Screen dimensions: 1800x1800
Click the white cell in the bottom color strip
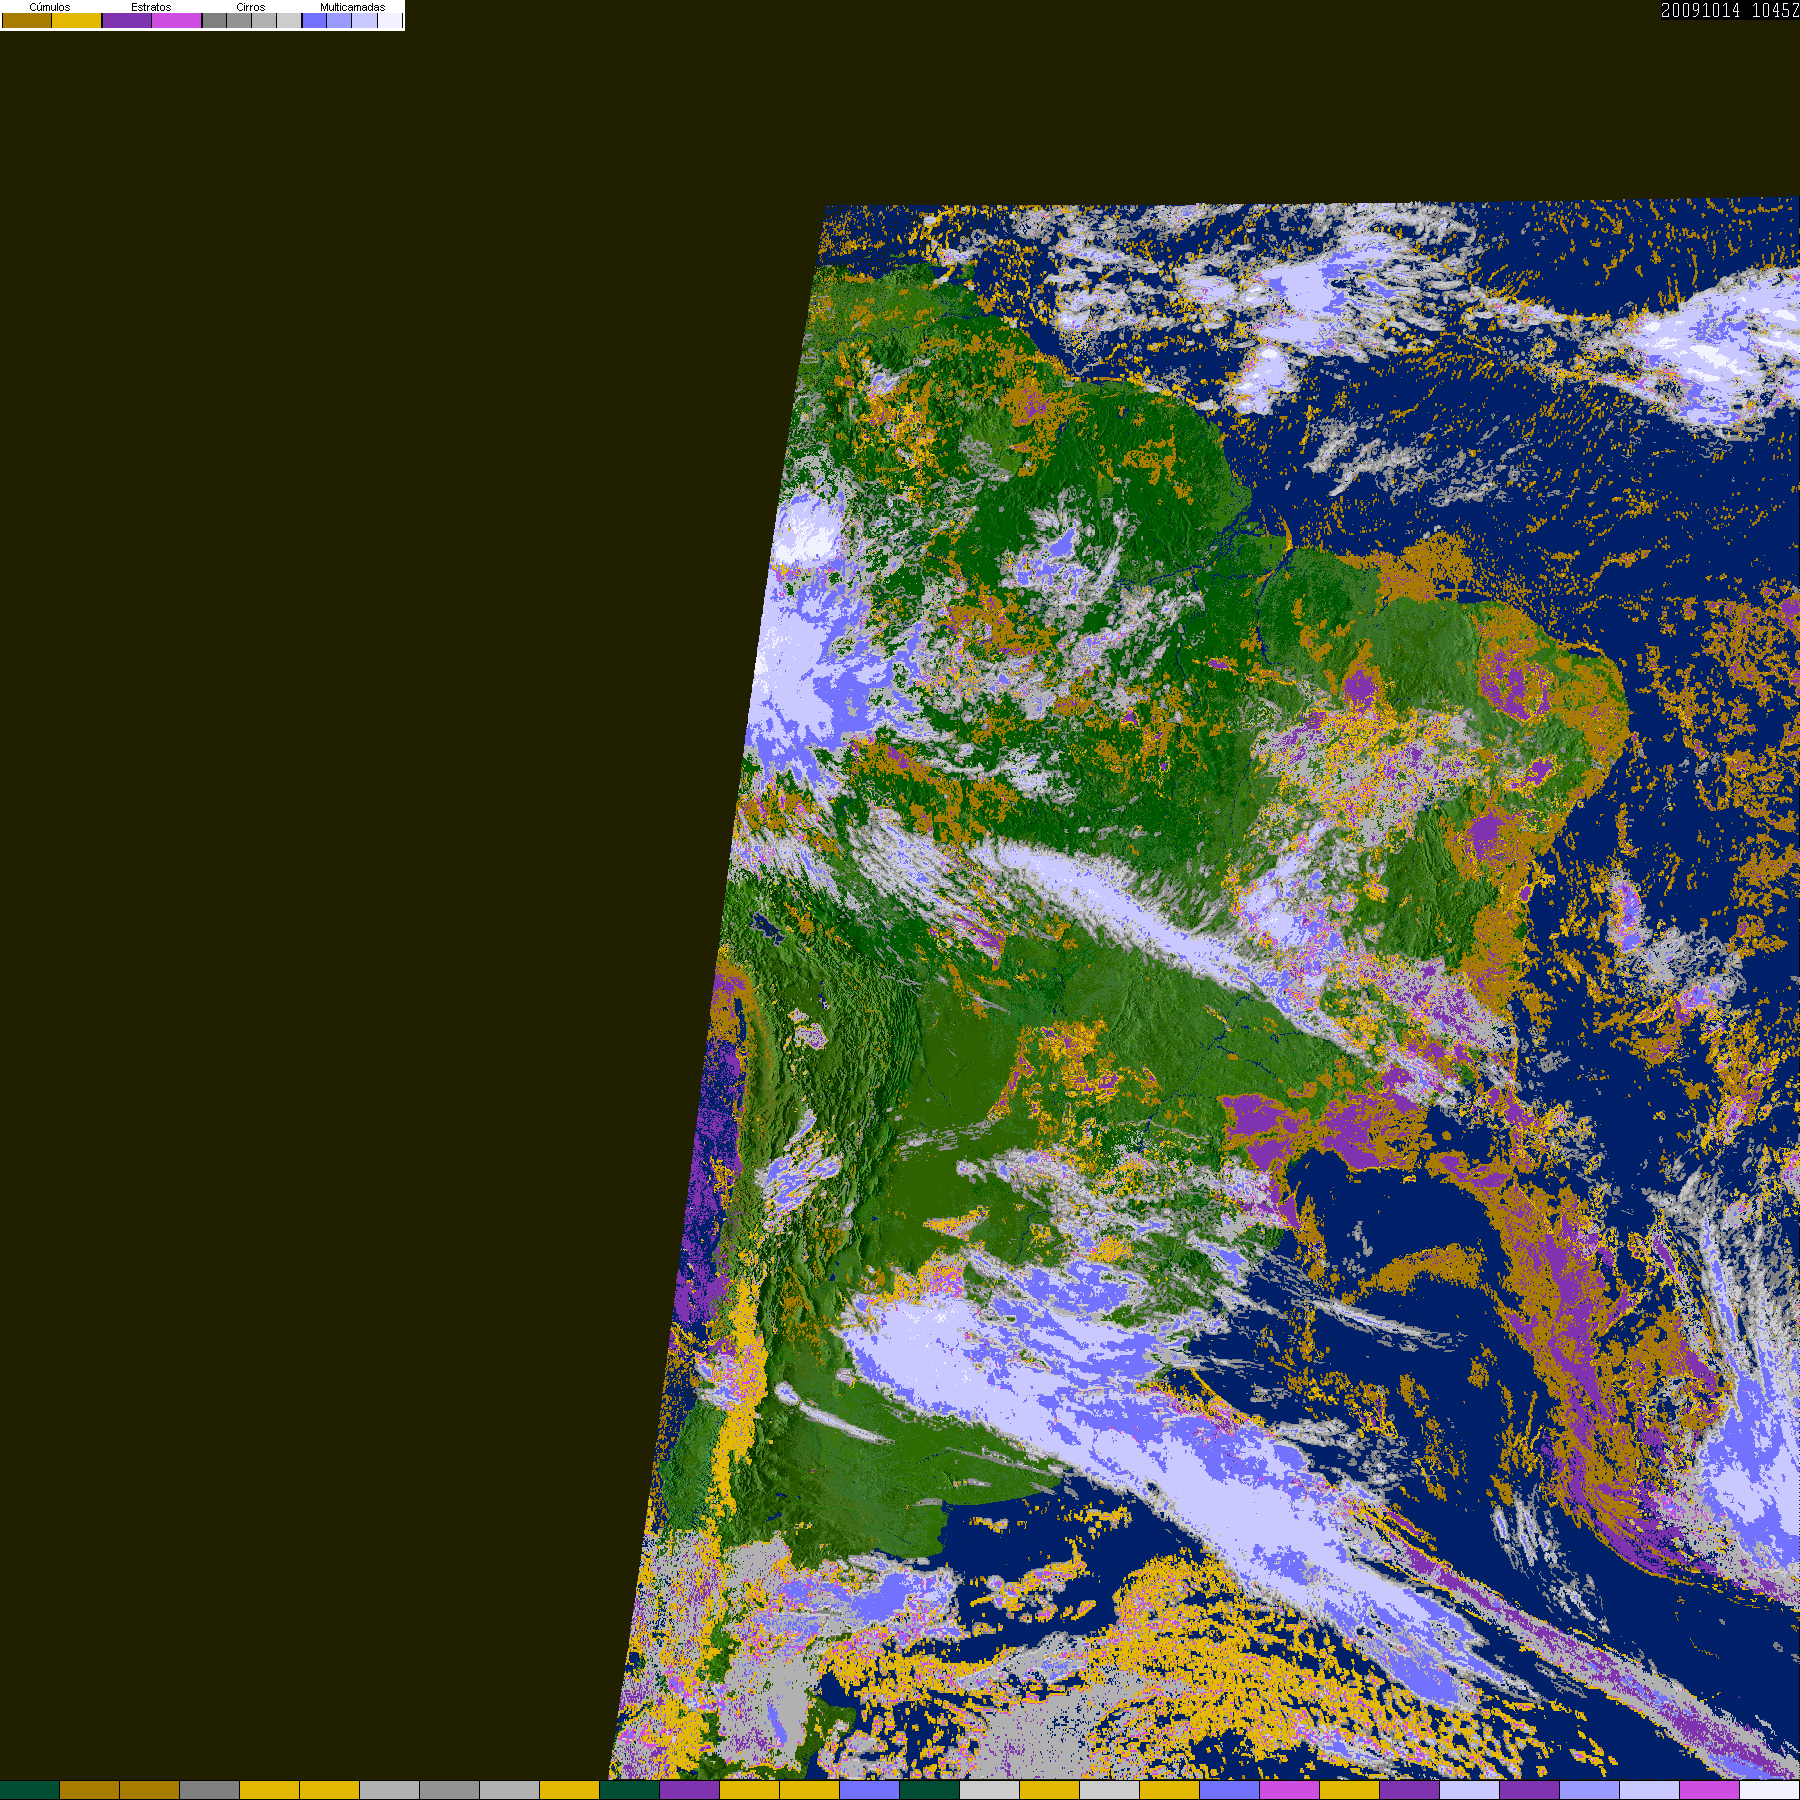point(1770,1790)
